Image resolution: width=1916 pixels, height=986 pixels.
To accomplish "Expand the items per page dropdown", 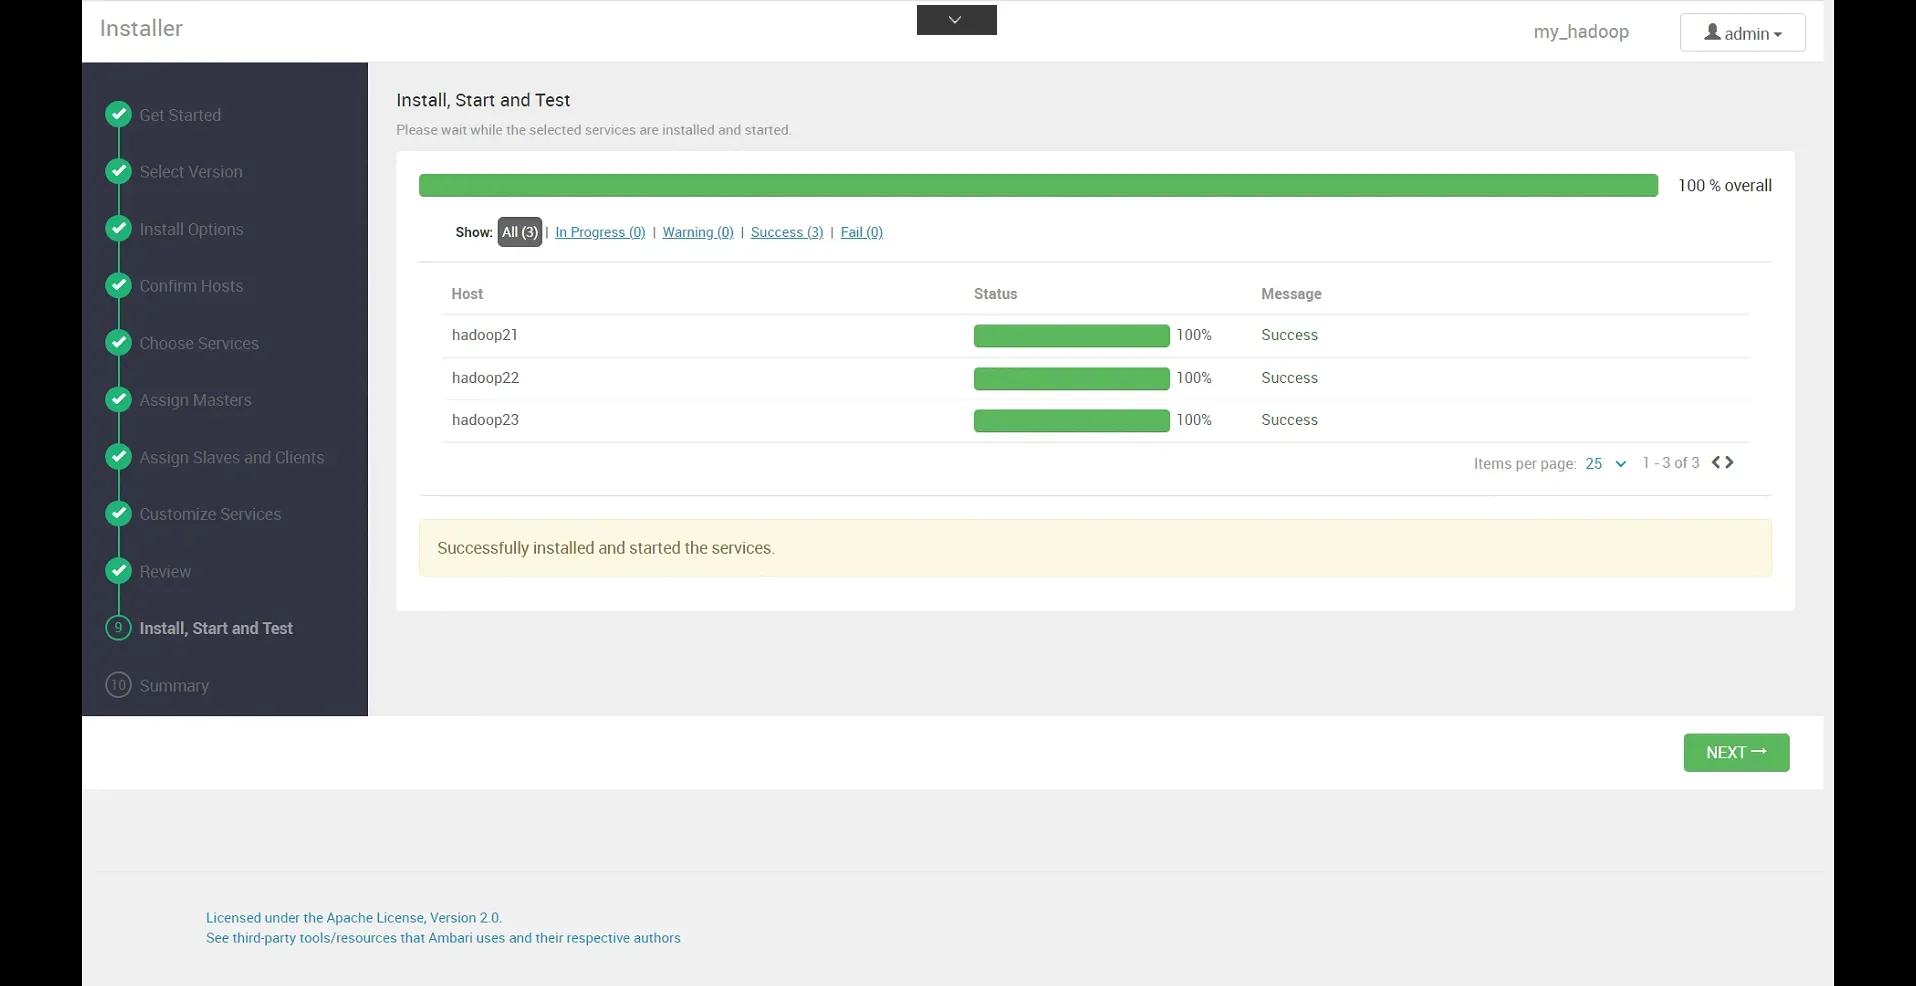I will (x=1606, y=464).
